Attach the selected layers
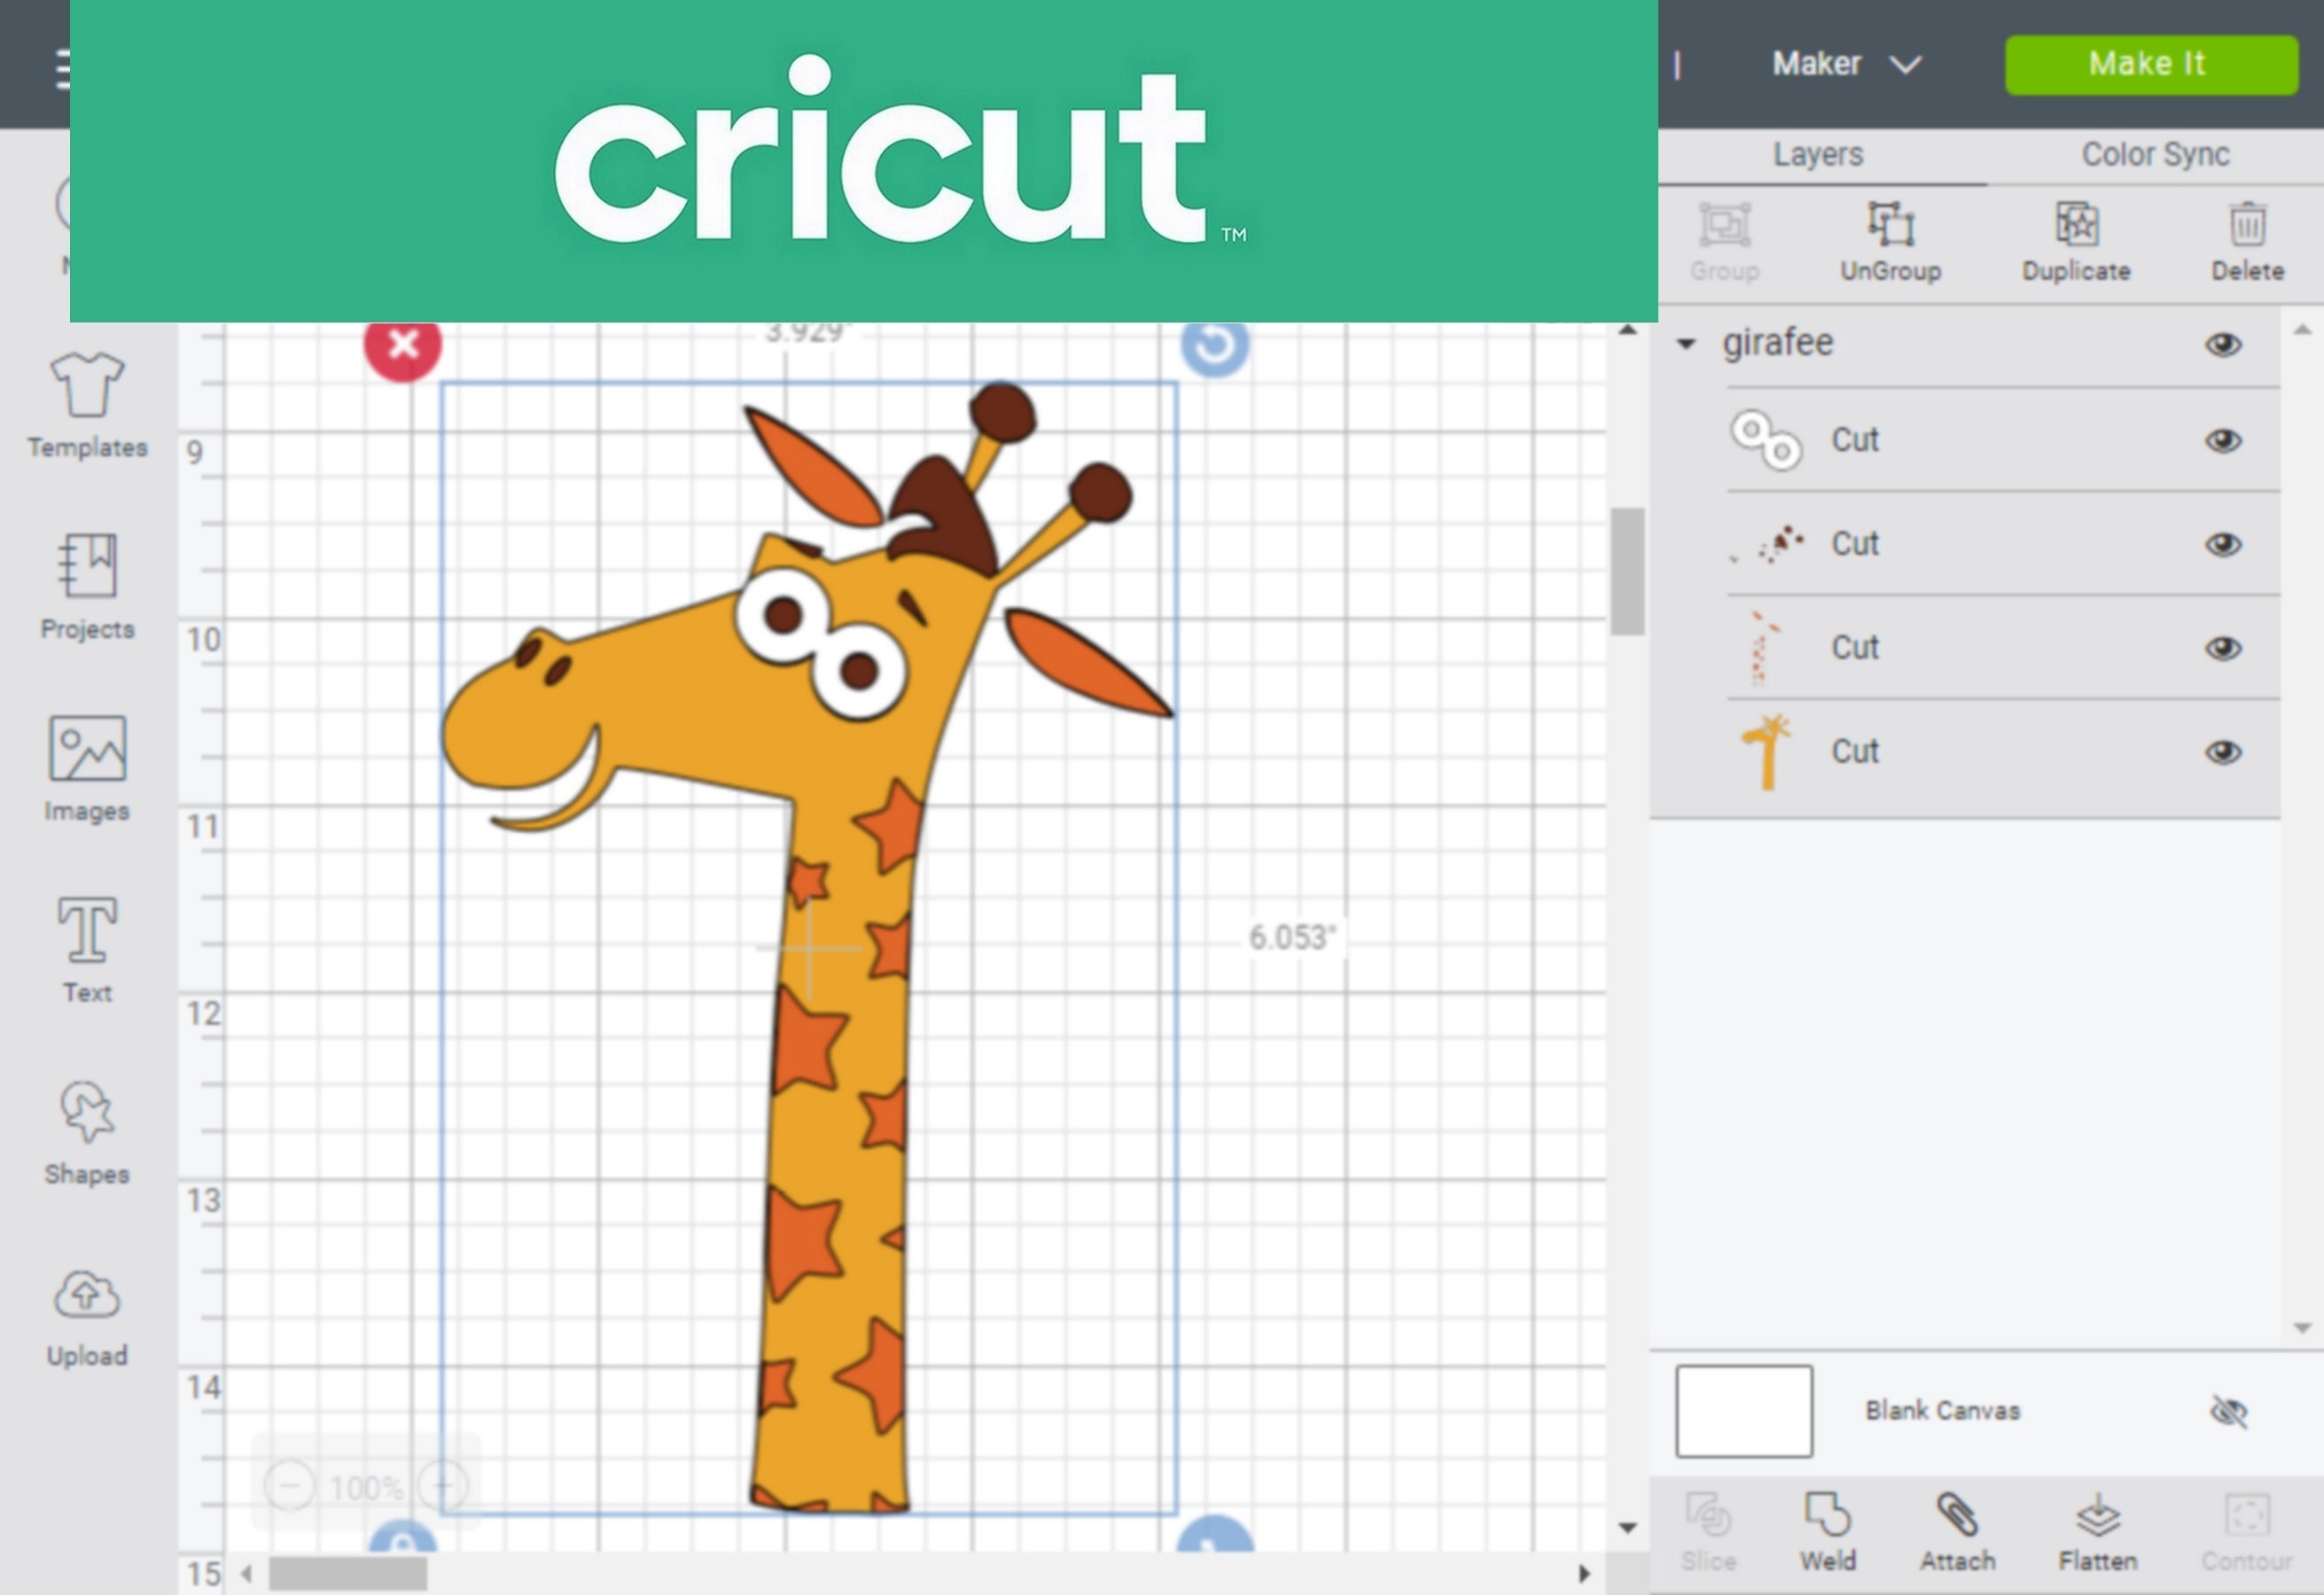The image size is (2324, 1595). [x=1957, y=1531]
